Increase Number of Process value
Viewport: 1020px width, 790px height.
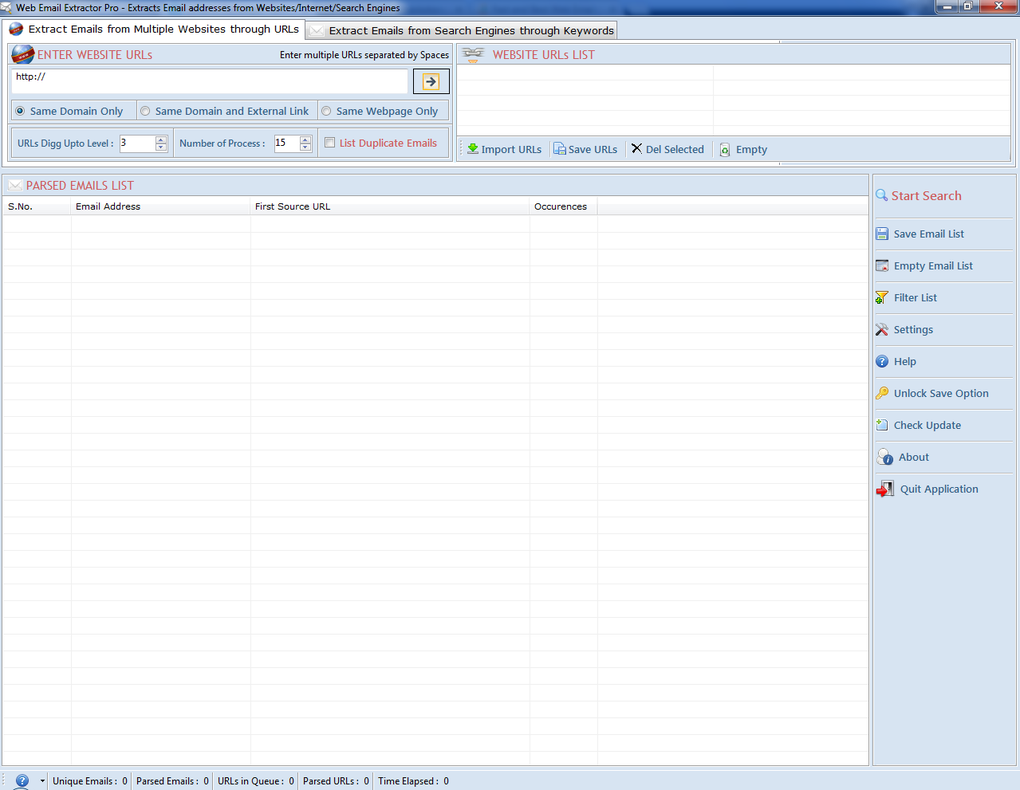click(306, 139)
